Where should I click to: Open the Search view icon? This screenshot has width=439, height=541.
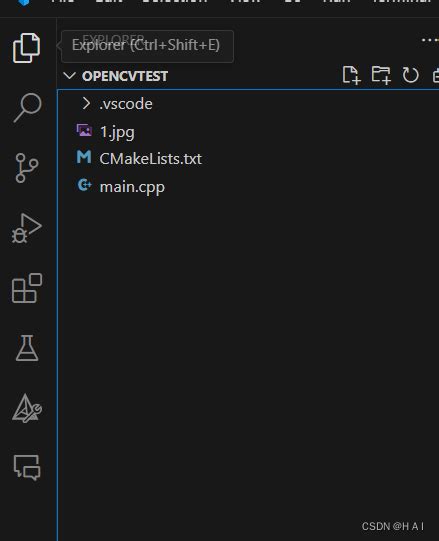pos(27,107)
